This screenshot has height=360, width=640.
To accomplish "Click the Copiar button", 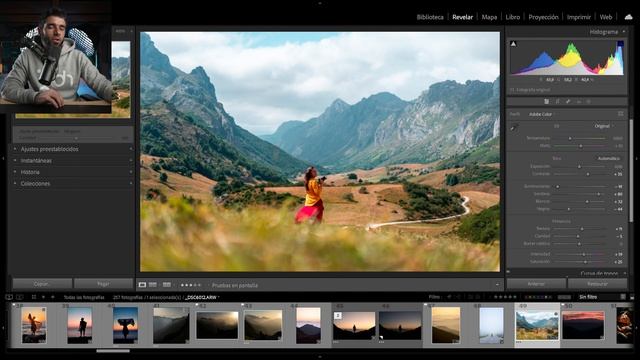I will click(42, 284).
